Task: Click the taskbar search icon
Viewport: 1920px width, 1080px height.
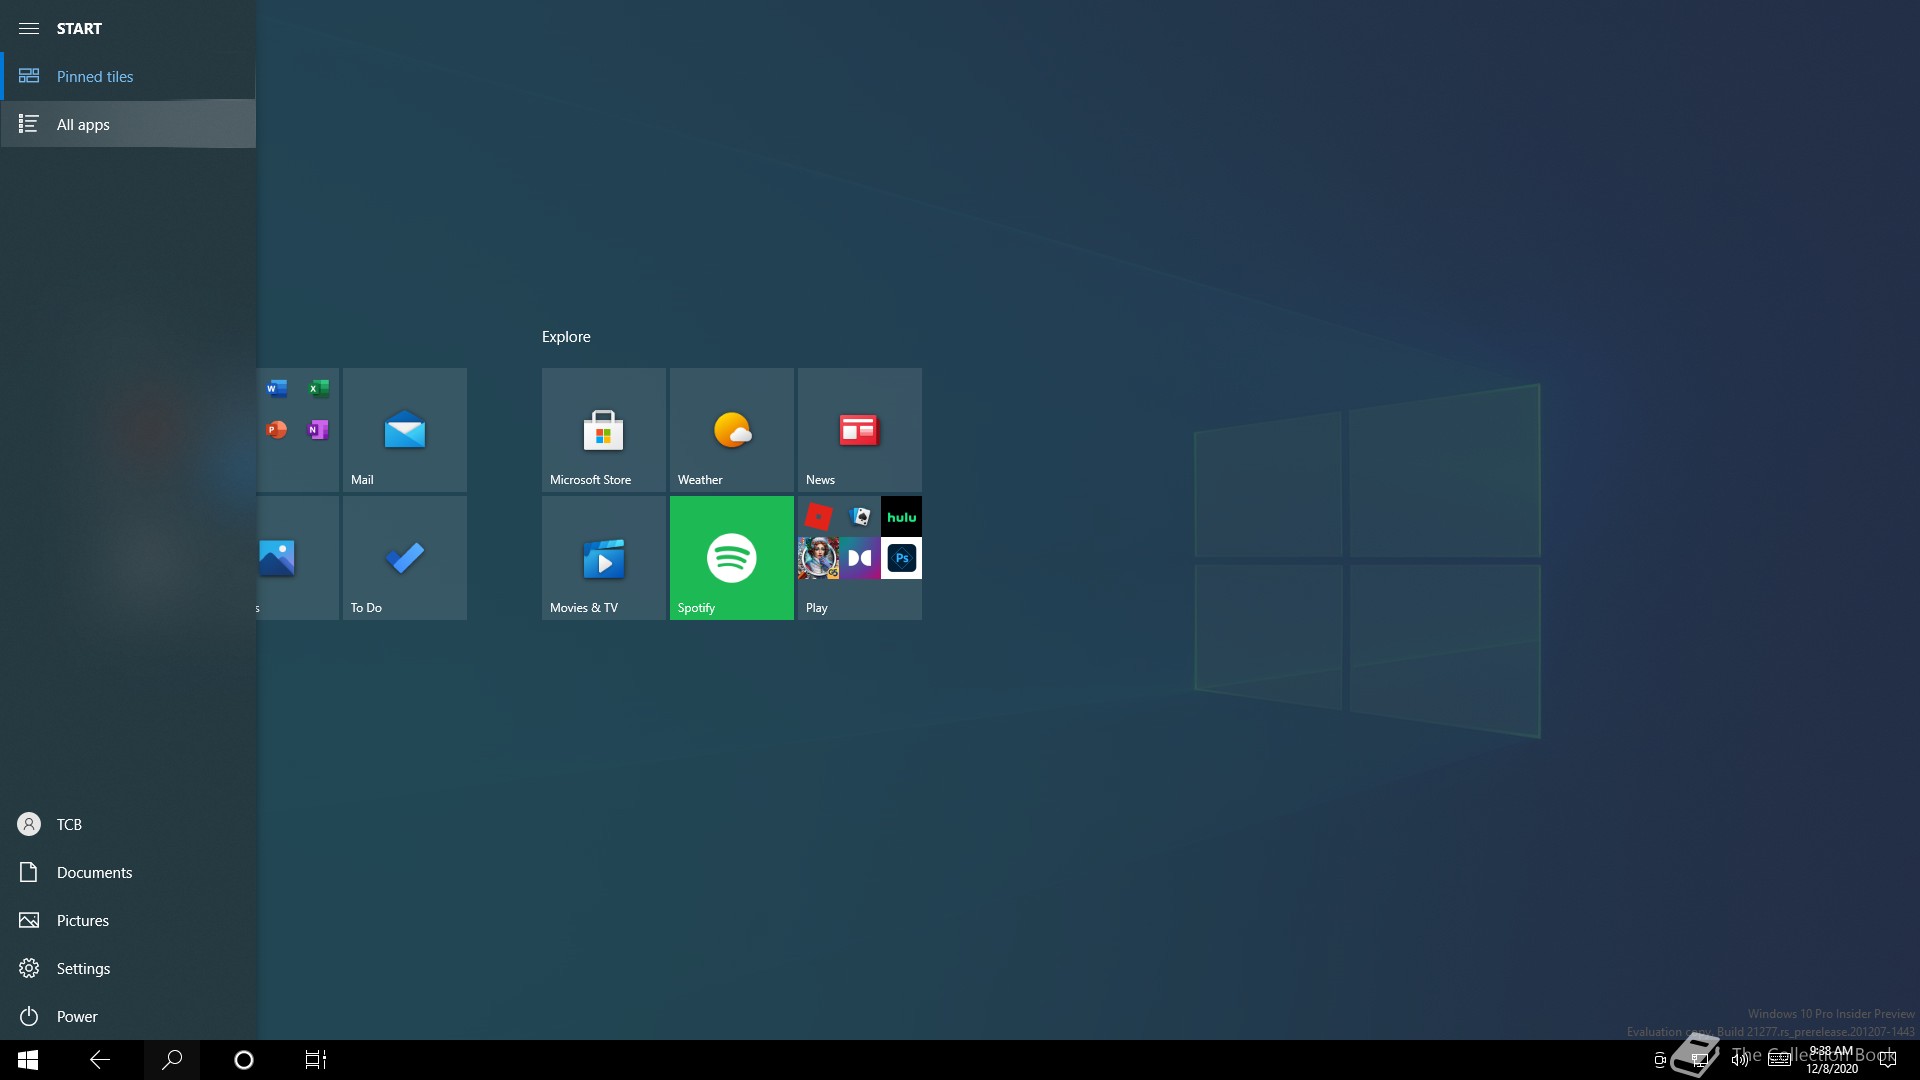Action: (x=172, y=1060)
